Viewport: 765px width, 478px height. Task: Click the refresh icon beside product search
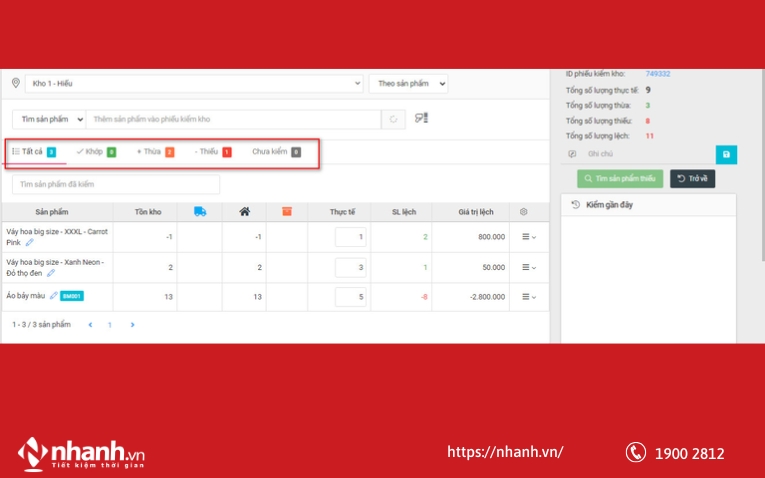pyautogui.click(x=394, y=120)
